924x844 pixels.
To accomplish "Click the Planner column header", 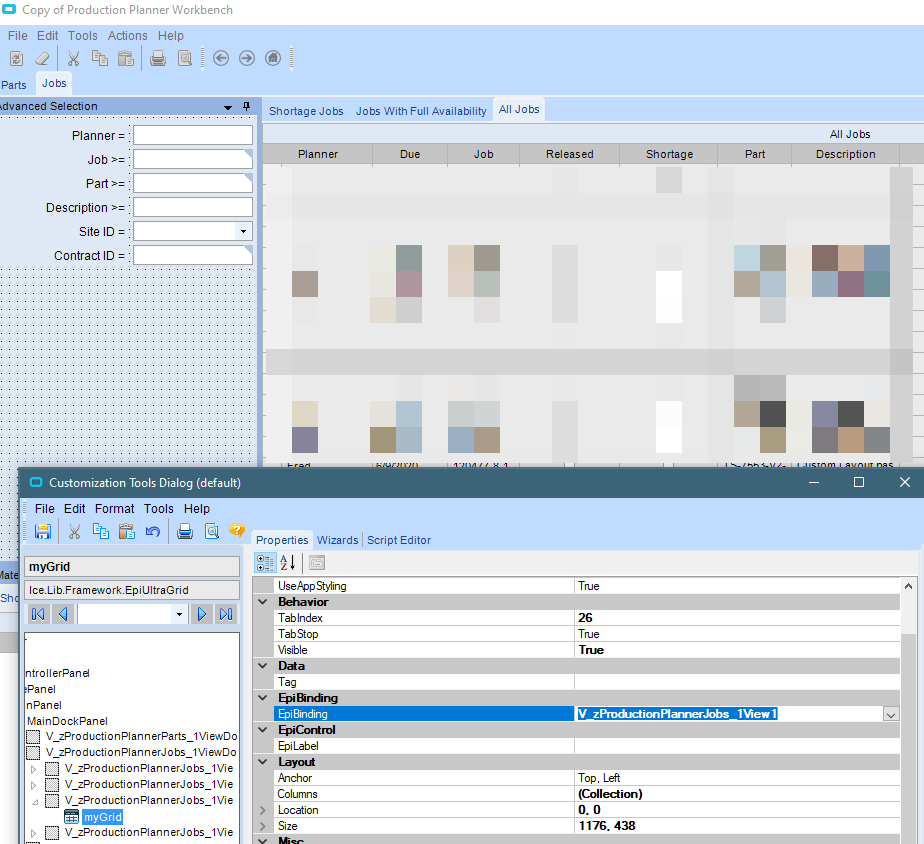I will coord(318,154).
